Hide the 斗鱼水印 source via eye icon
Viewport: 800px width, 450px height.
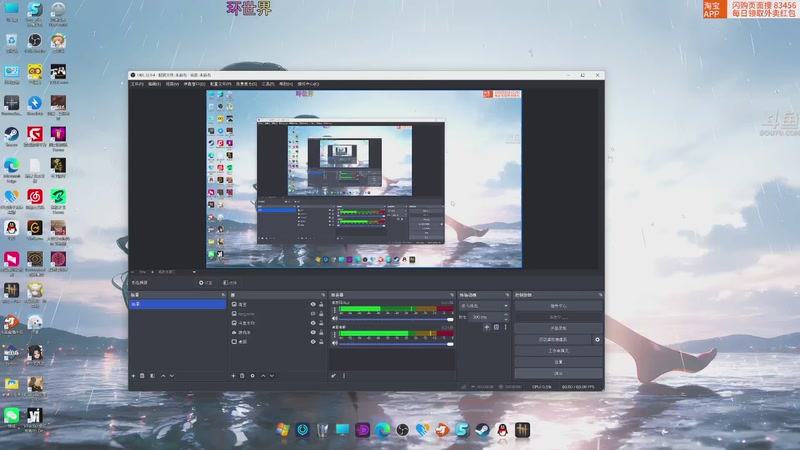click(x=313, y=323)
